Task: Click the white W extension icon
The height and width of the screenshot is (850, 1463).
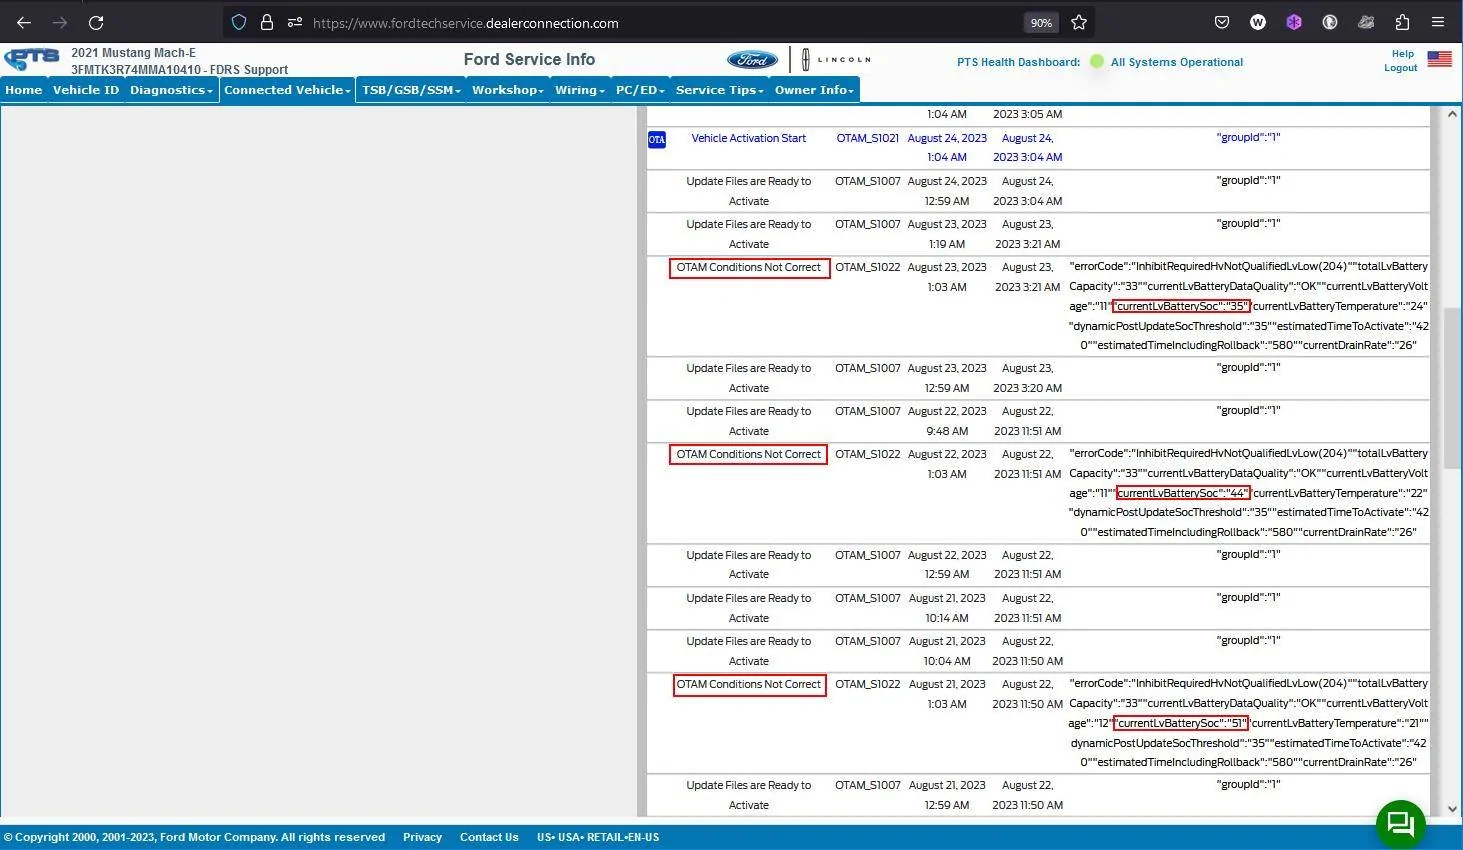Action: tap(1258, 22)
